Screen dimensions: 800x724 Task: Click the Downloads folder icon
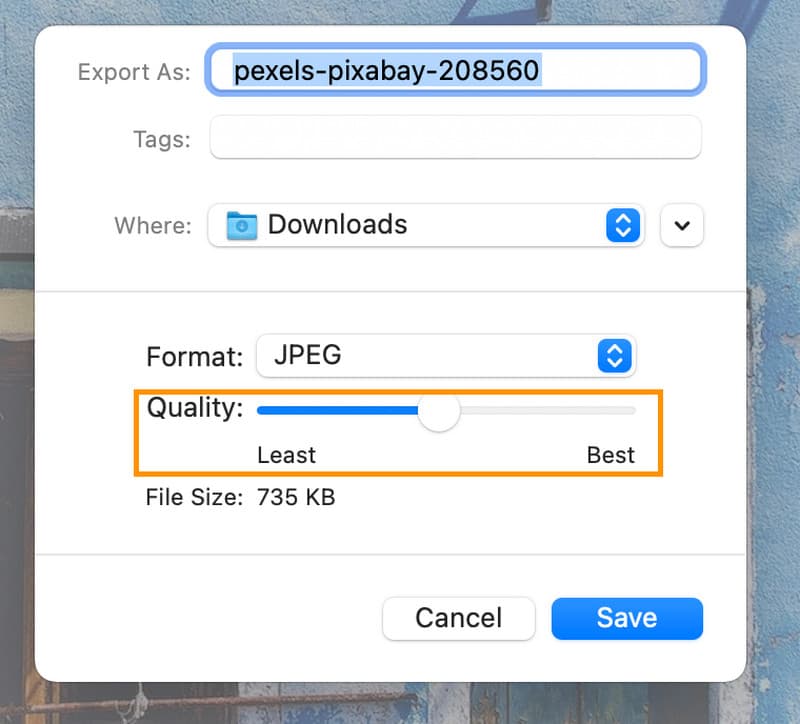[242, 225]
